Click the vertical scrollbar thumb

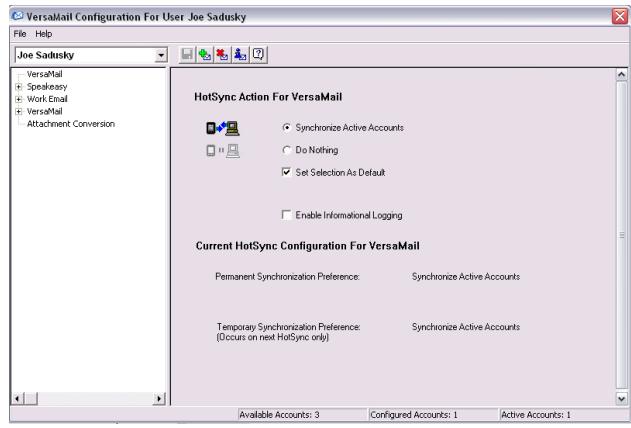tap(621, 235)
